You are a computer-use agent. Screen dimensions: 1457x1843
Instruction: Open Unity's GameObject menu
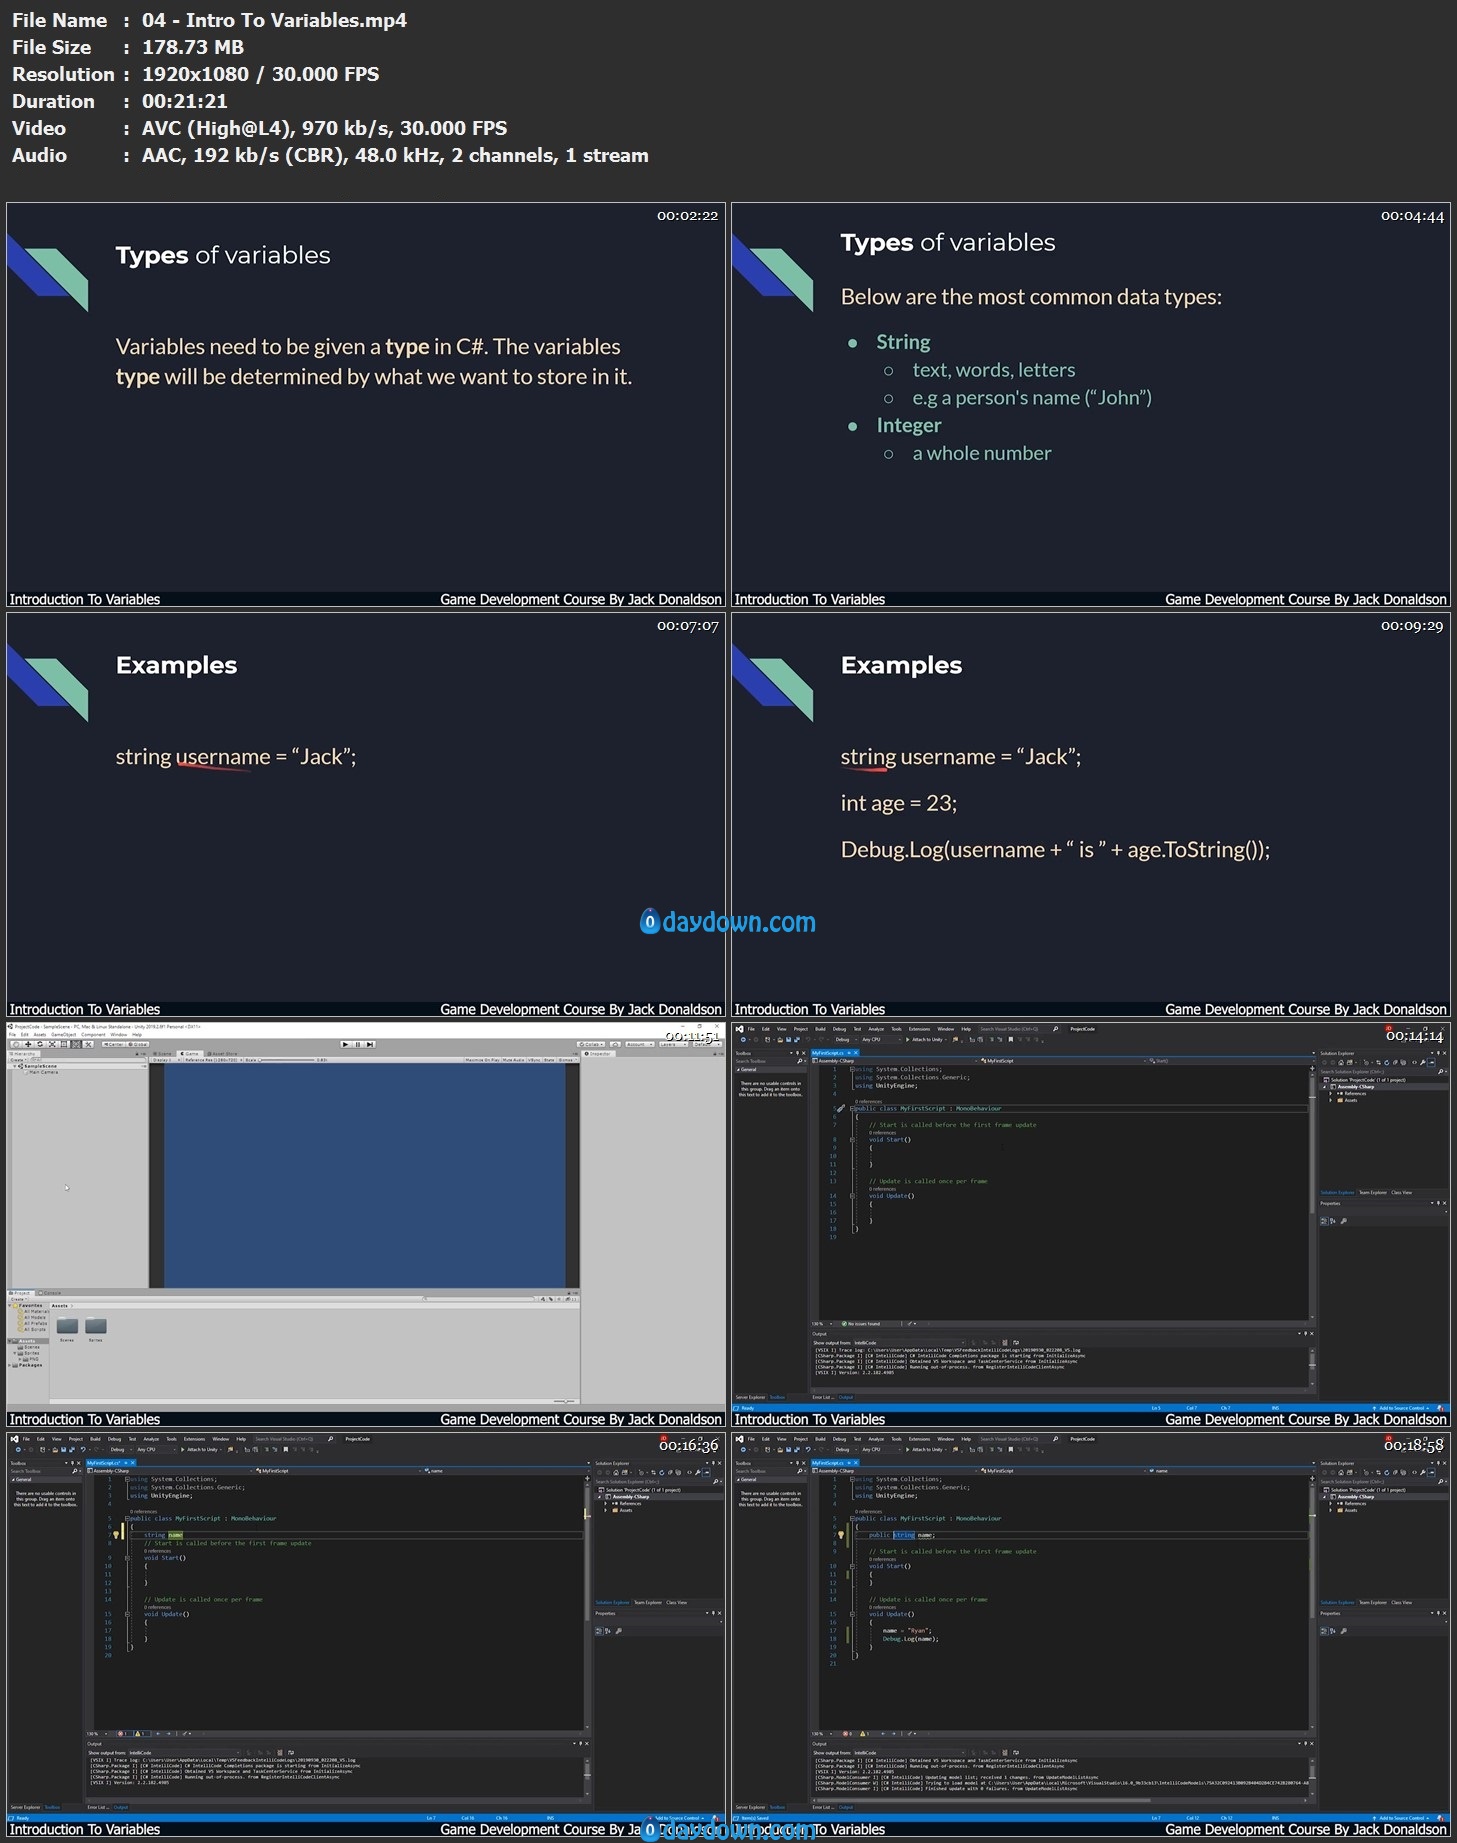click(x=63, y=1034)
